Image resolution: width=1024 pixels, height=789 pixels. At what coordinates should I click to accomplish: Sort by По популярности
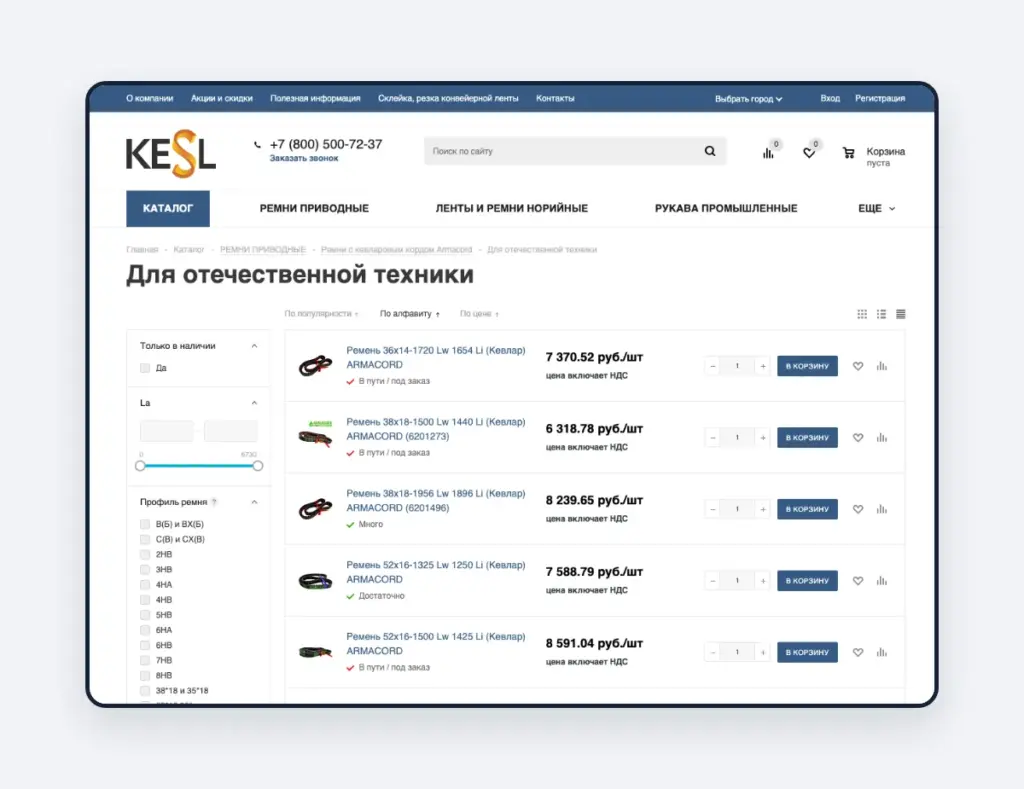[321, 314]
